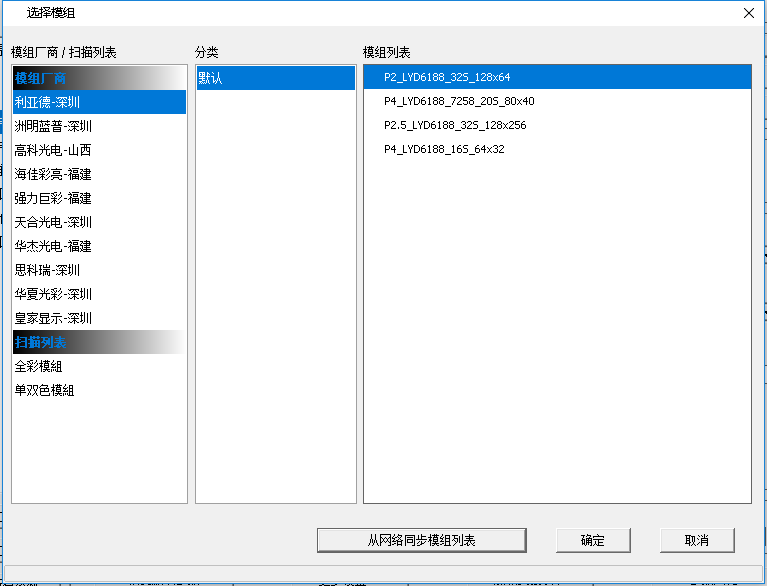Select the 默认 category
This screenshot has height=586, width=767.
(x=210, y=78)
